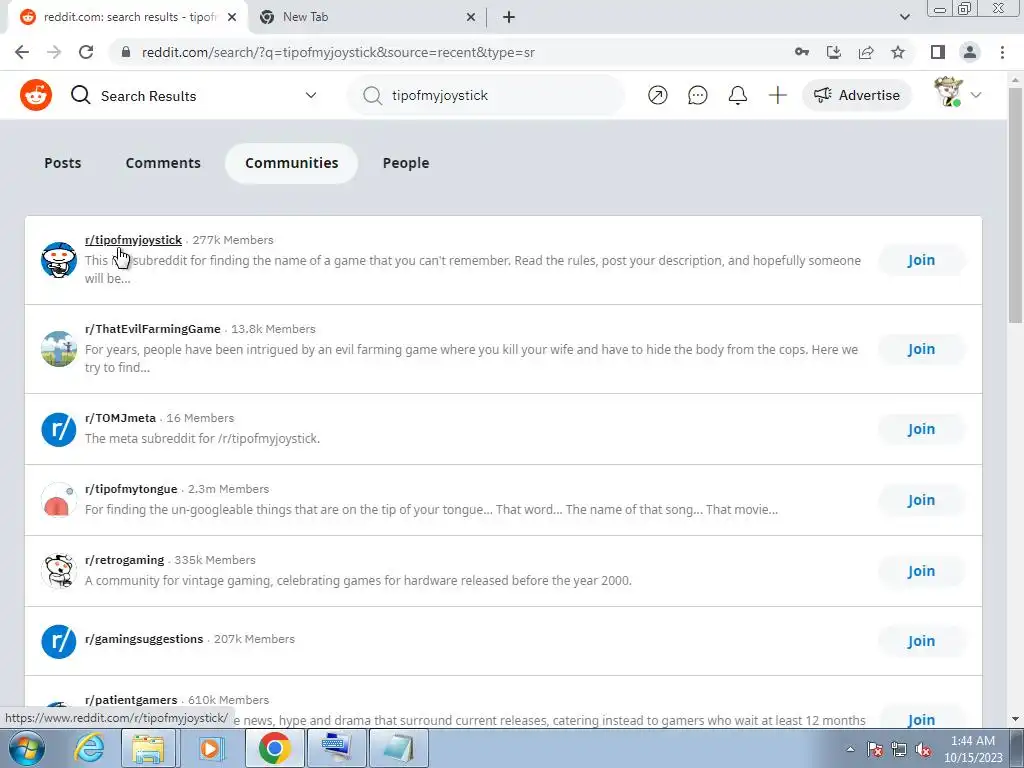The height and width of the screenshot is (768, 1024).
Task: Open Windows Explorer folder from taskbar
Action: point(148,748)
